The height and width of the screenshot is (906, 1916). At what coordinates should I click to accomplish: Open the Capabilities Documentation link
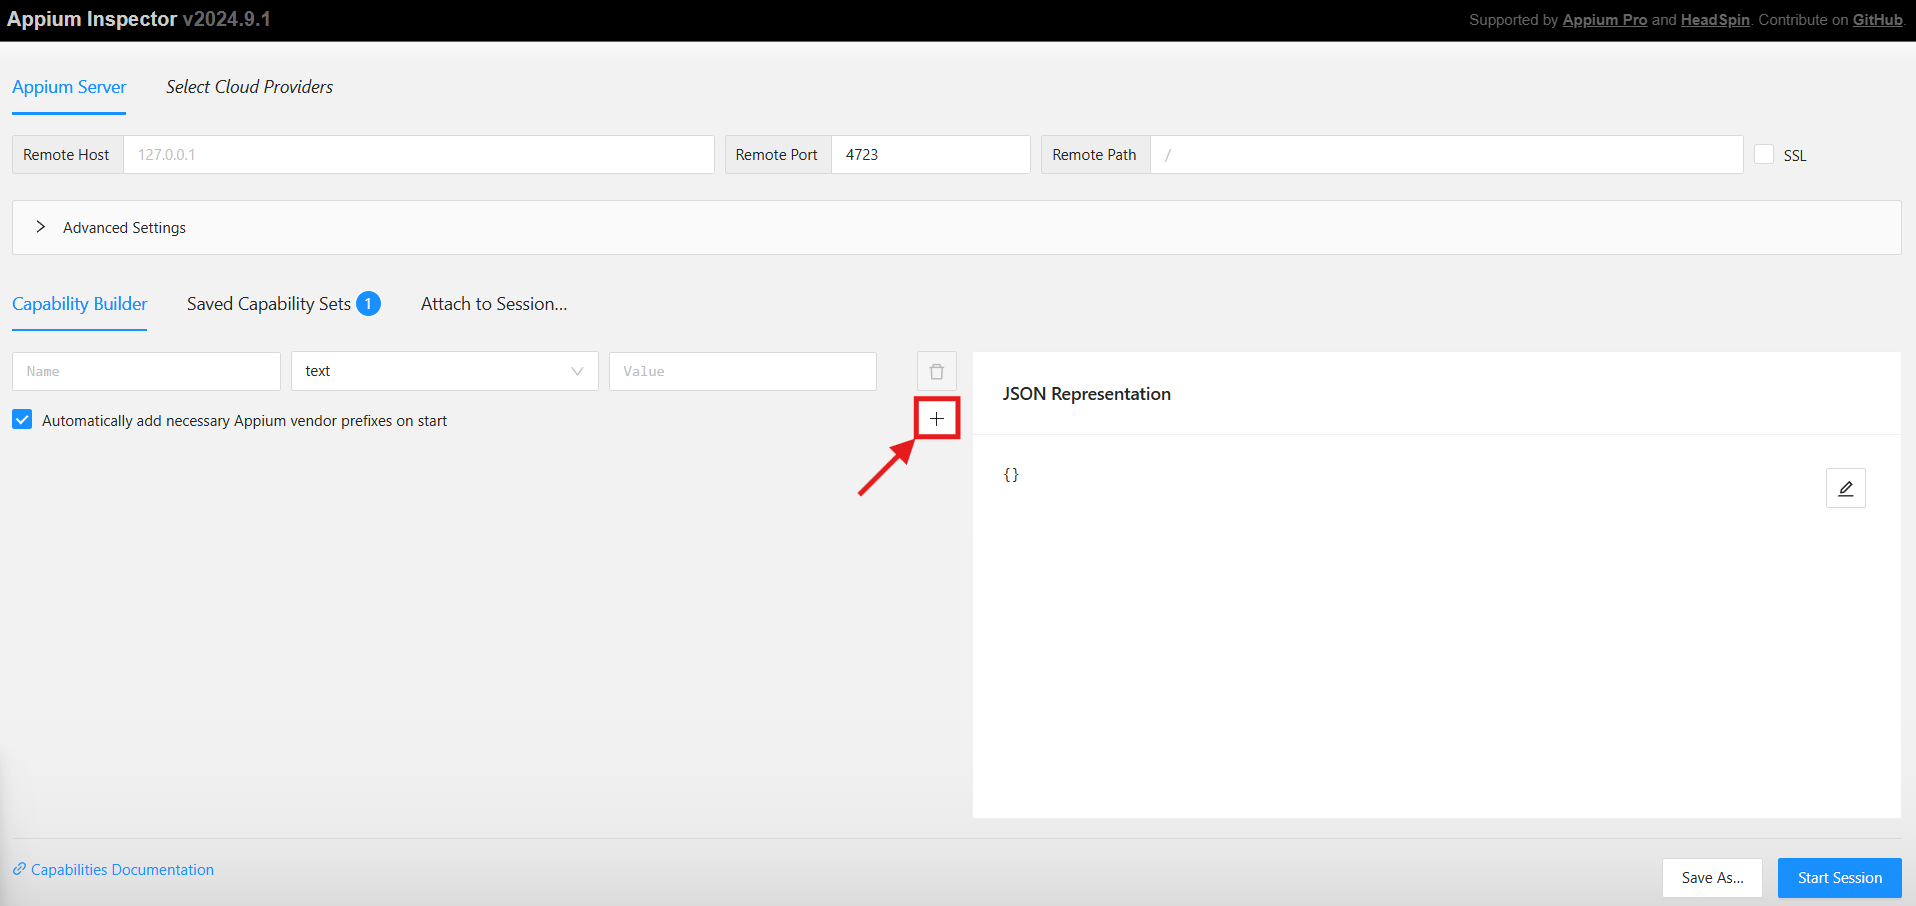tap(122, 870)
